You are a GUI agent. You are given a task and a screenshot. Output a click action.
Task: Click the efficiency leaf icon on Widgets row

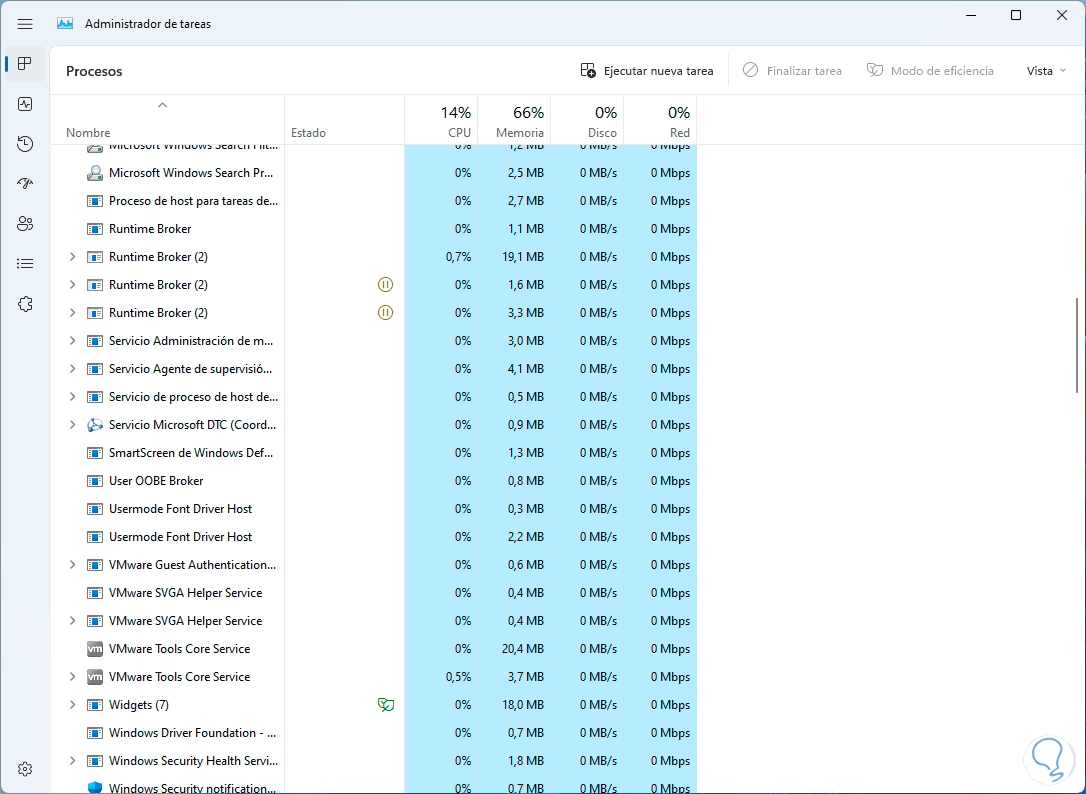pyautogui.click(x=385, y=705)
